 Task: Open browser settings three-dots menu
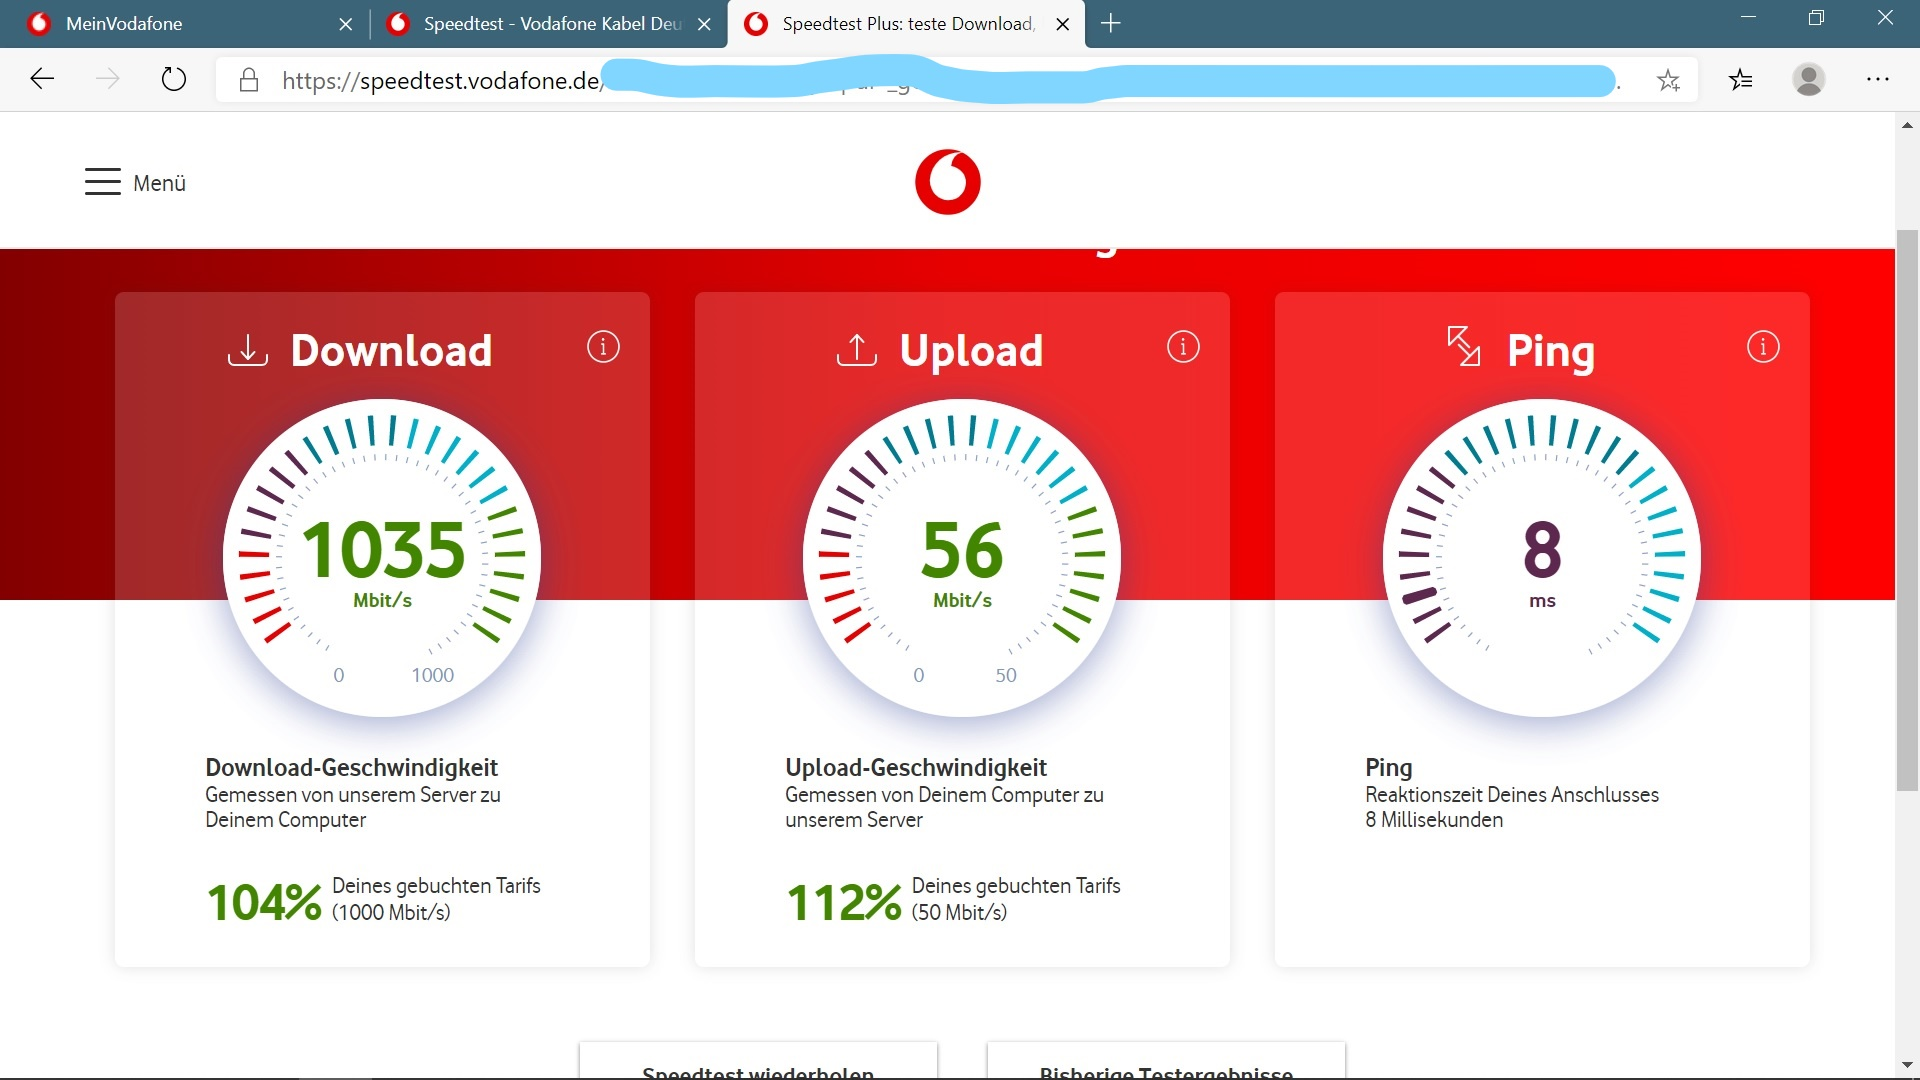click(1878, 80)
